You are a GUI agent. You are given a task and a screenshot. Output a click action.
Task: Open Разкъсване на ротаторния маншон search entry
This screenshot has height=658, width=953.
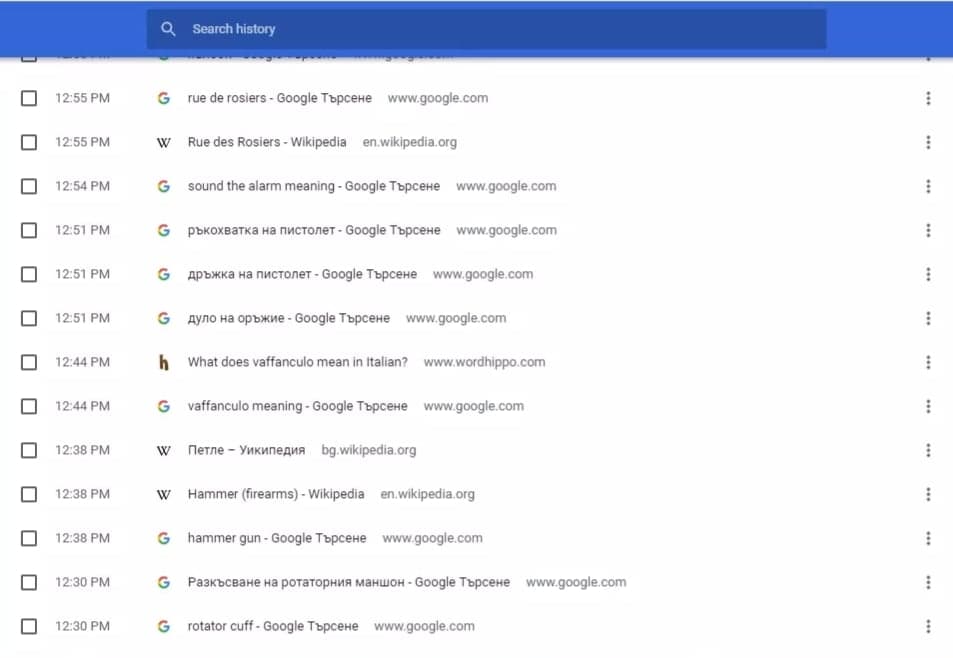tap(348, 582)
